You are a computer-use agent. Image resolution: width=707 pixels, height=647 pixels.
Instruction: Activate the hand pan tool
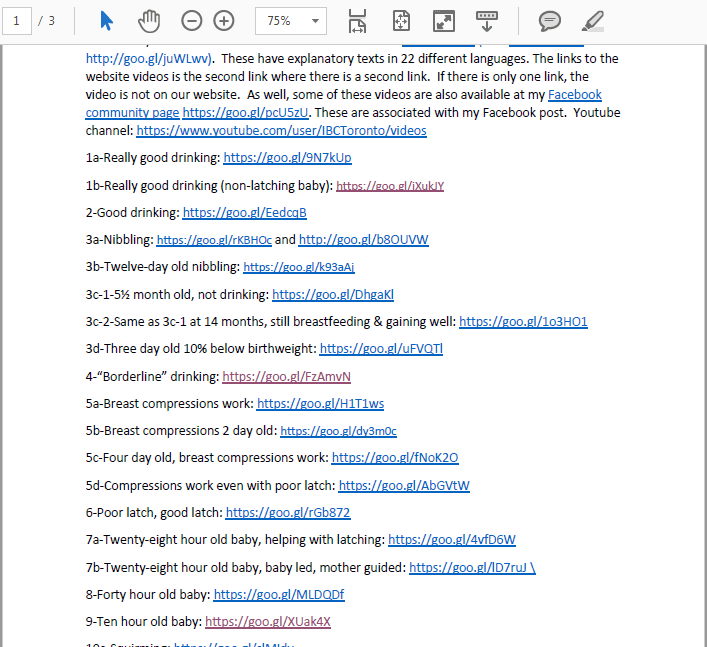149,21
